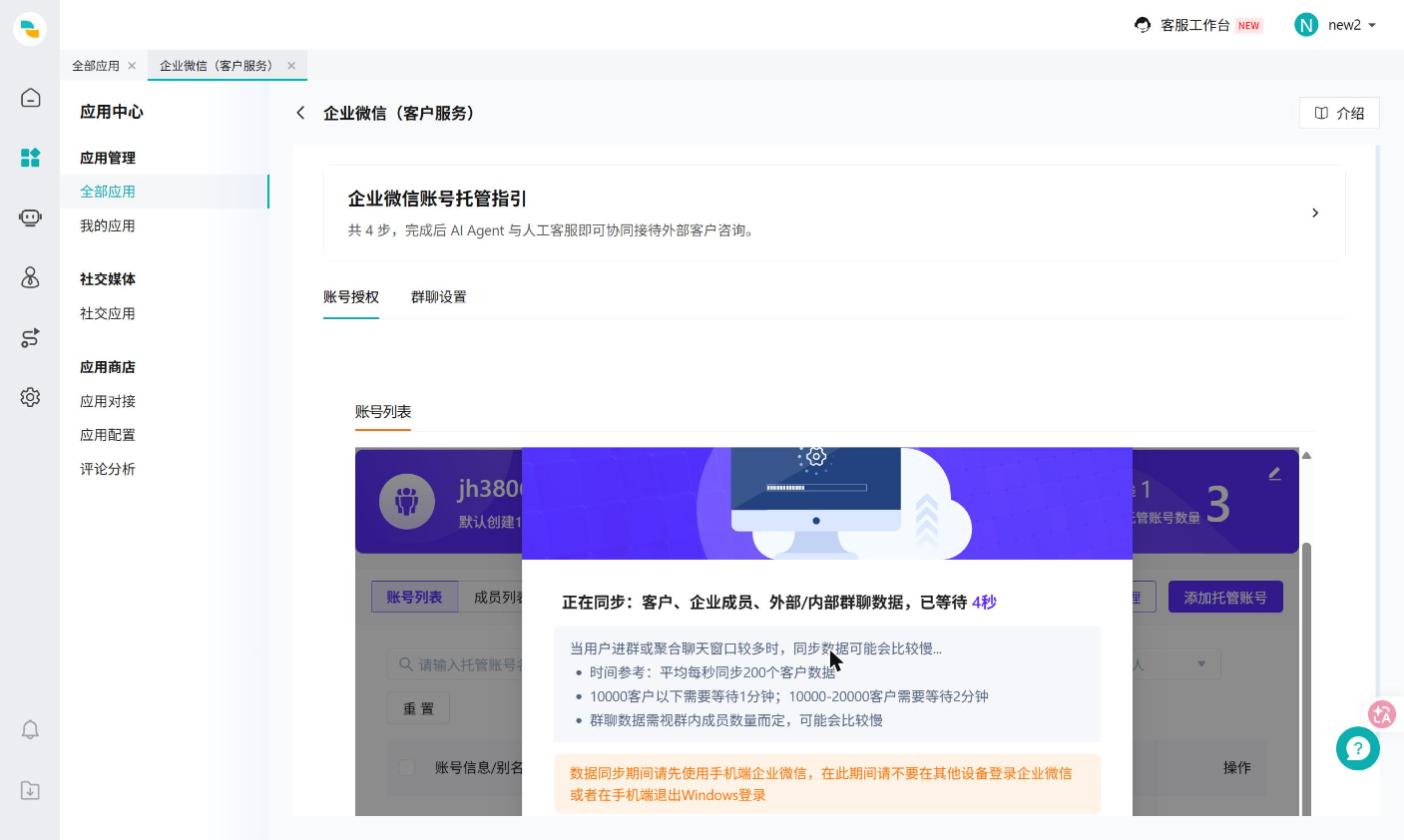Open the customer contacts sidebar icon
The image size is (1404, 840).
pos(30,278)
